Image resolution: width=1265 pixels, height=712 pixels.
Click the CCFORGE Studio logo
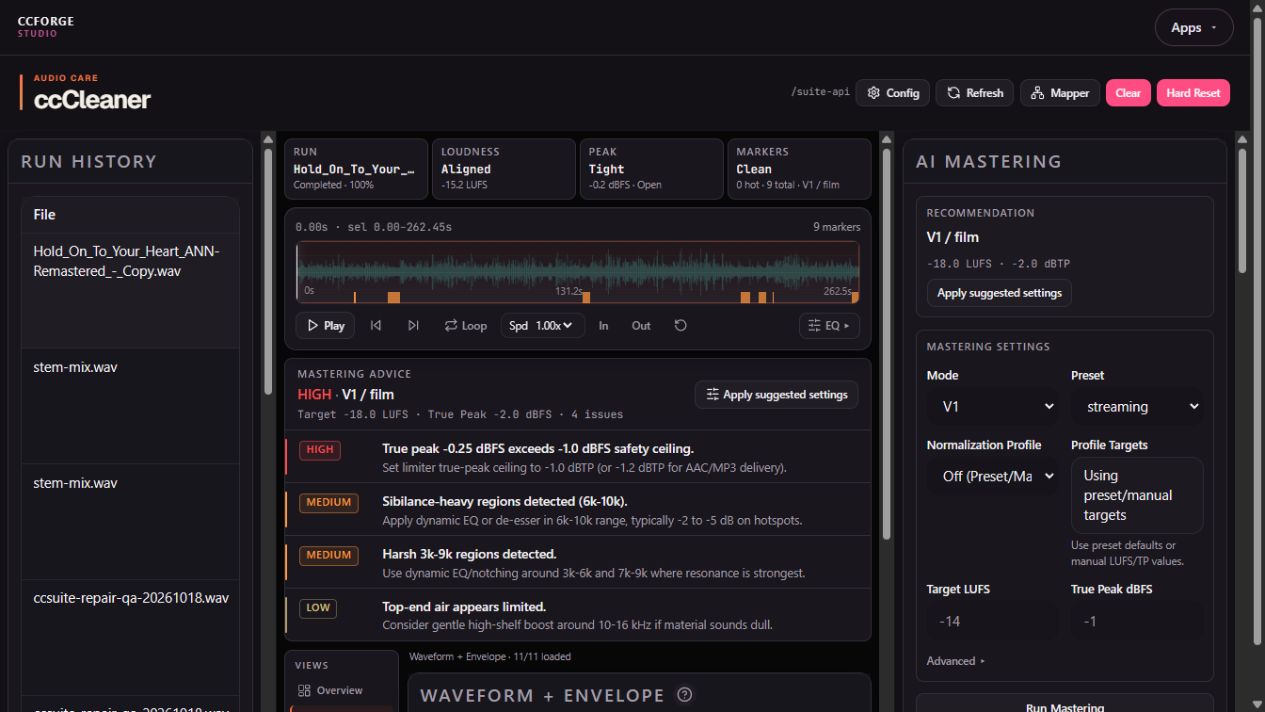46,26
